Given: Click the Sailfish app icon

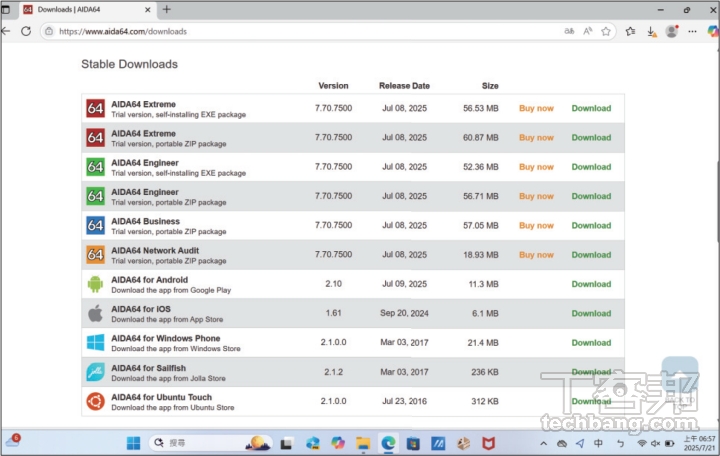Looking at the screenshot, I should 95,372.
